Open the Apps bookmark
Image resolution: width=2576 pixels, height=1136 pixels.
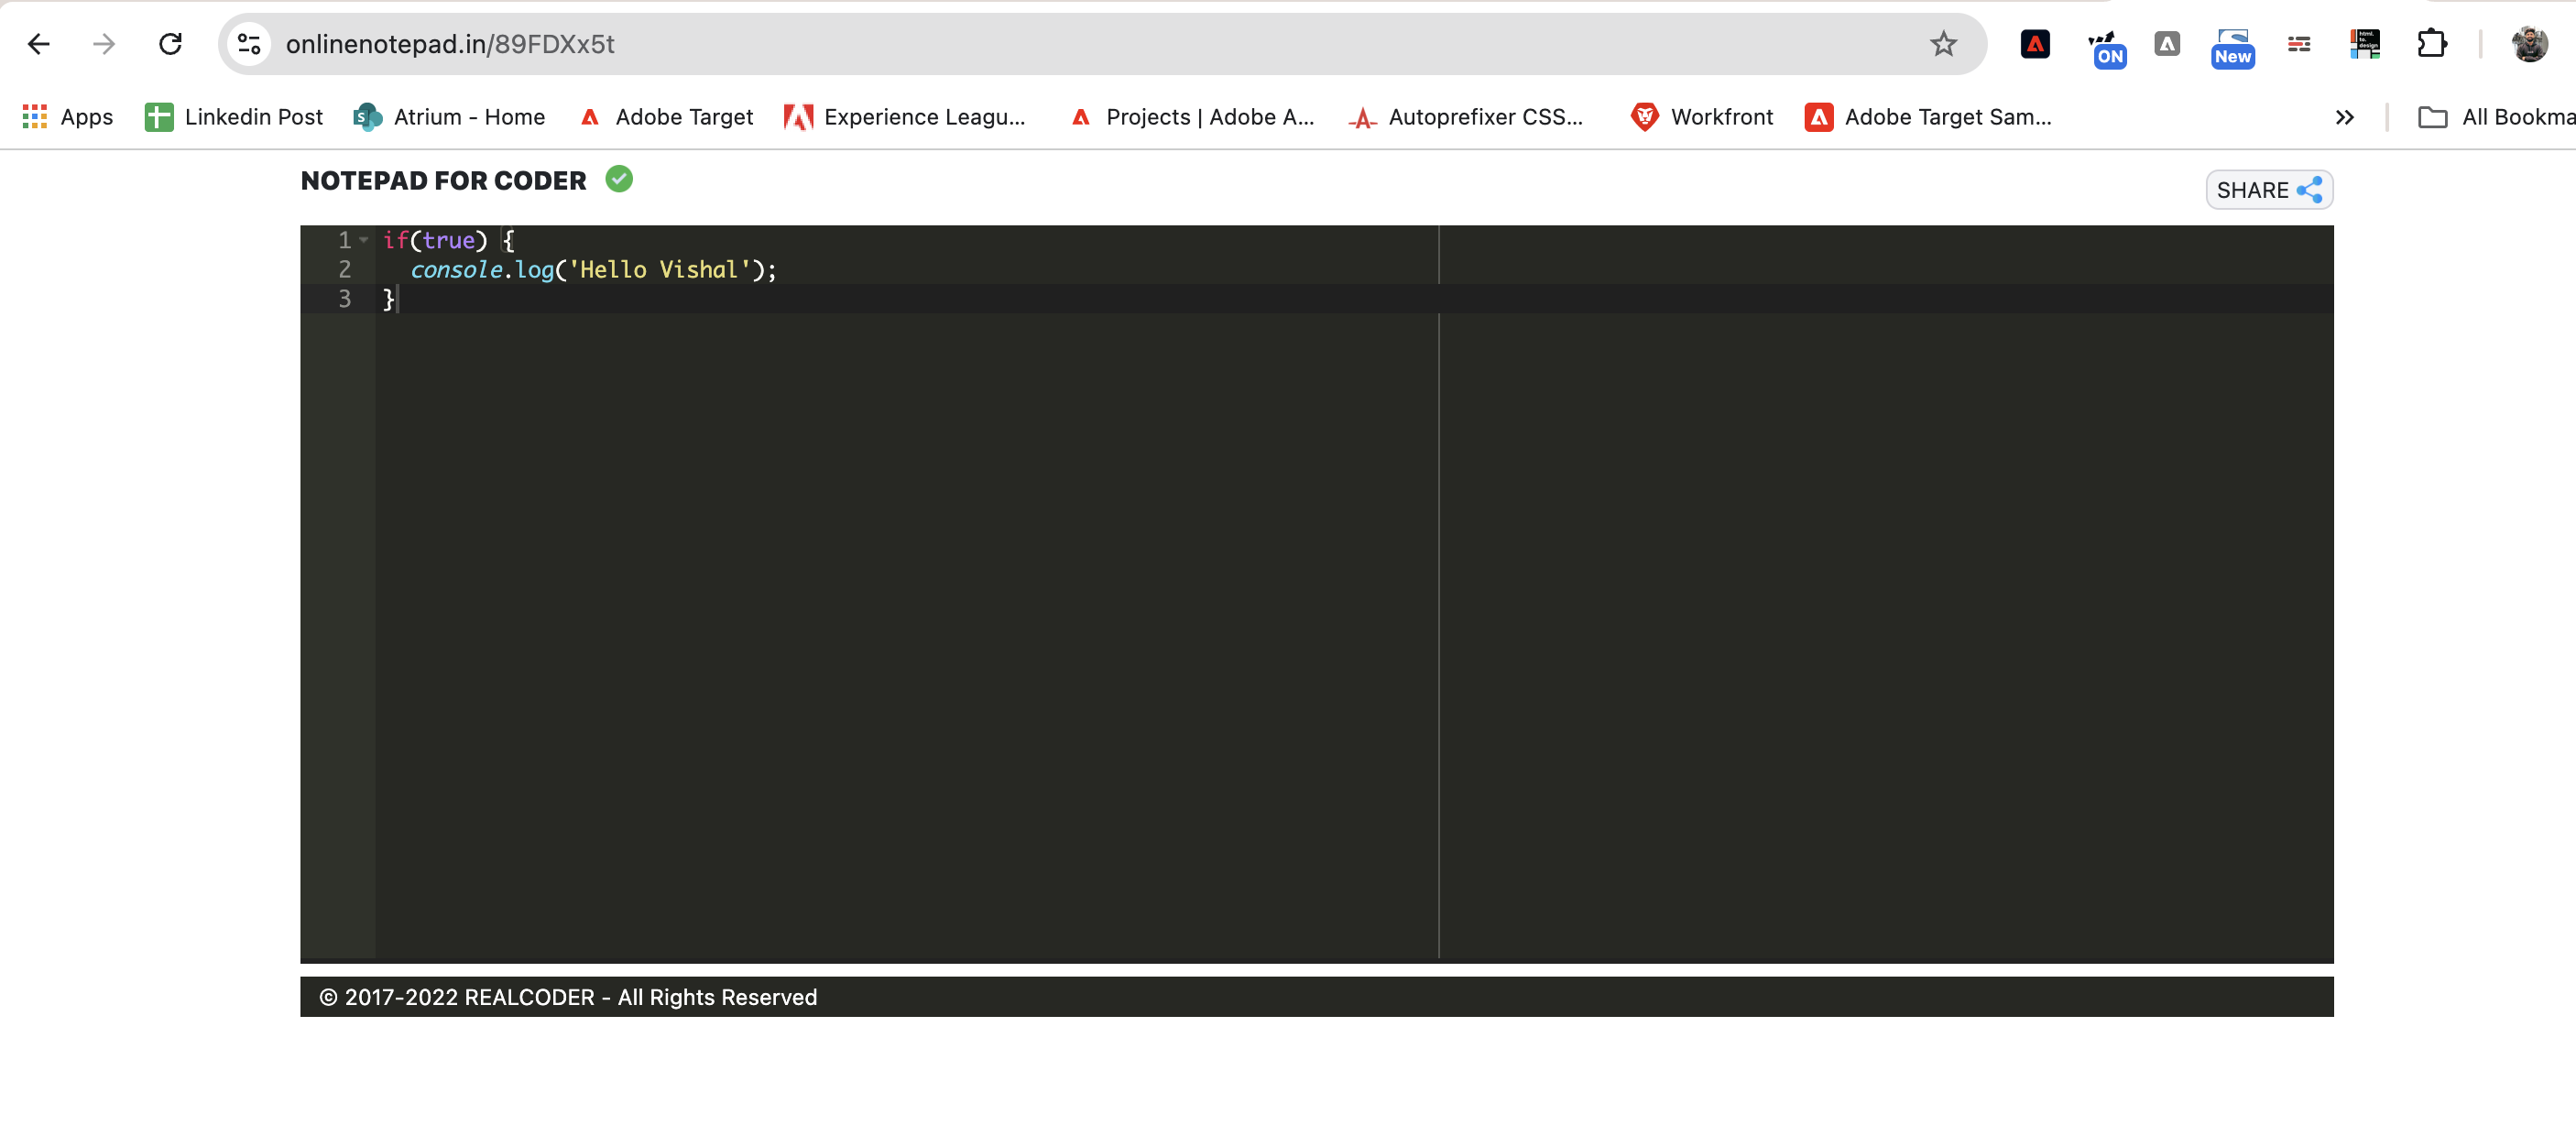pyautogui.click(x=68, y=117)
